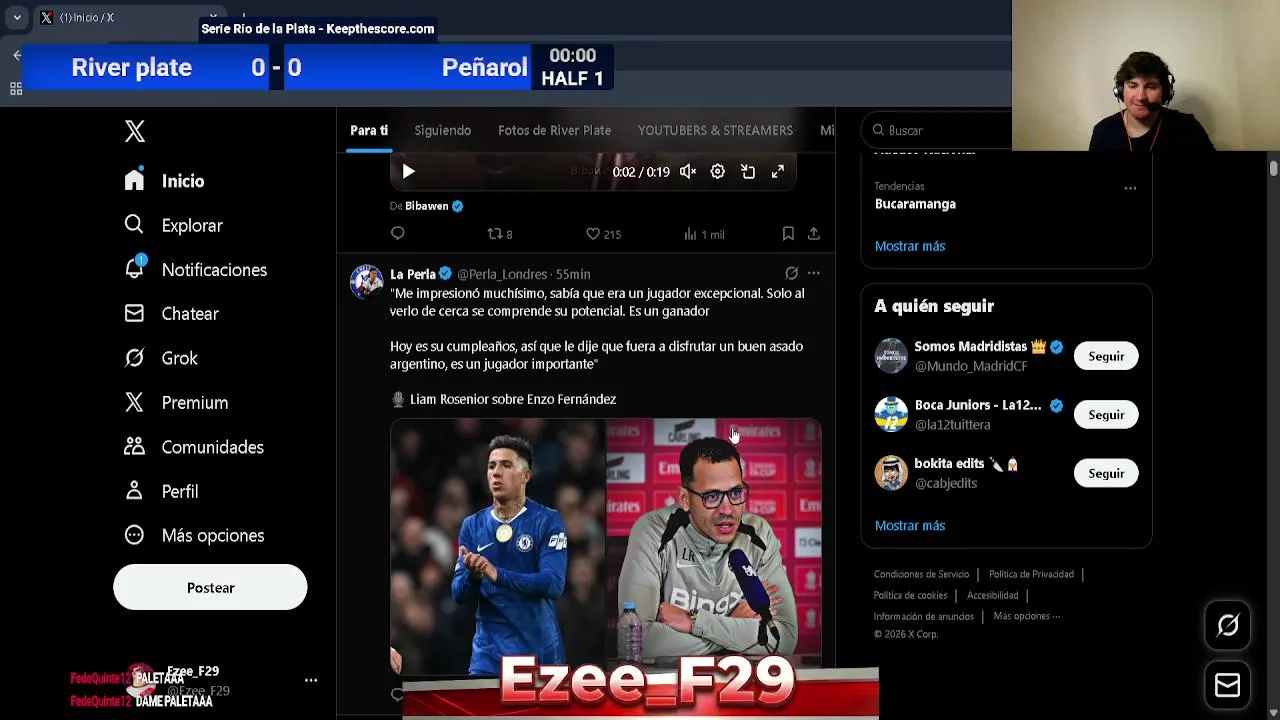Open La Perla account name
This screenshot has height=720, width=1280.
coord(413,274)
